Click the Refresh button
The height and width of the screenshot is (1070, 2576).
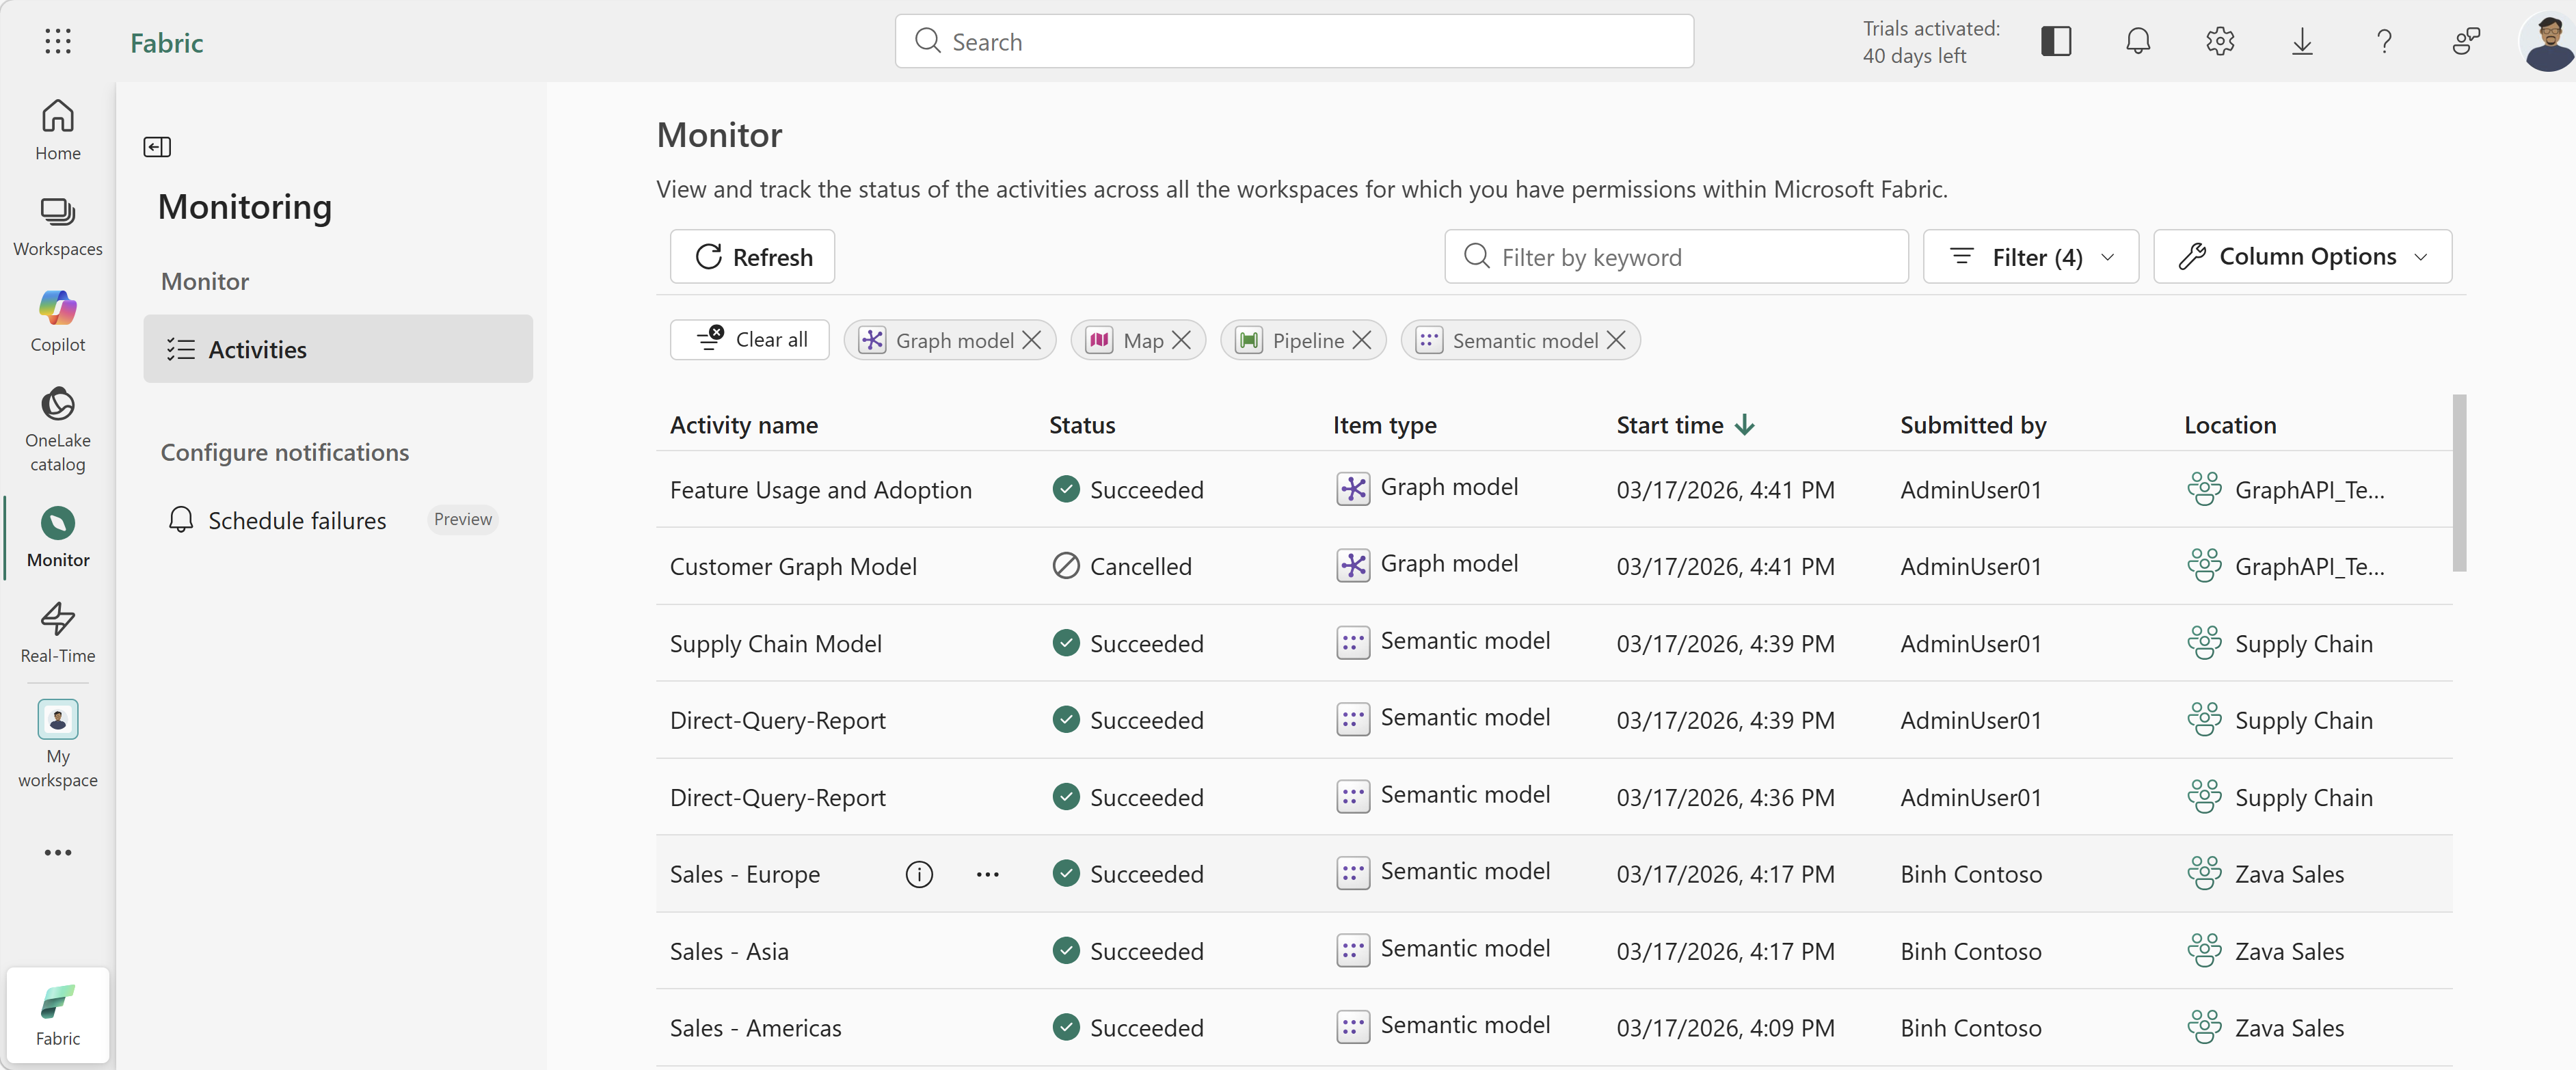[x=752, y=257]
